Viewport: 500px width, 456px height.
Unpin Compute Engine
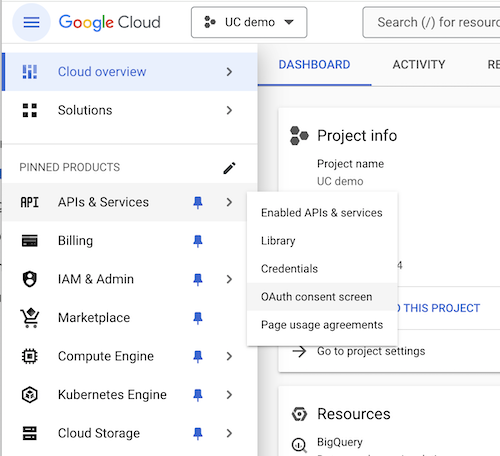pos(198,356)
